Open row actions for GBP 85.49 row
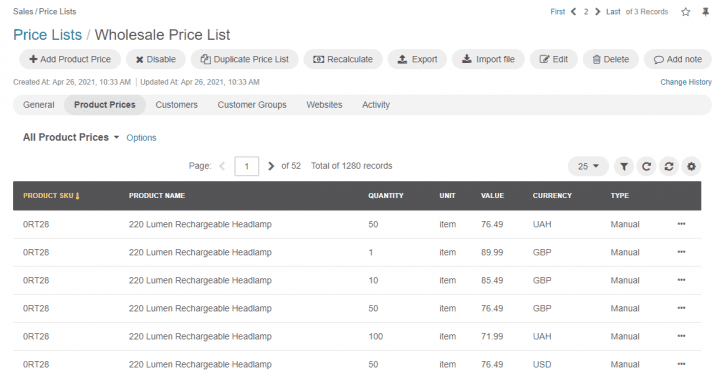 coord(681,280)
